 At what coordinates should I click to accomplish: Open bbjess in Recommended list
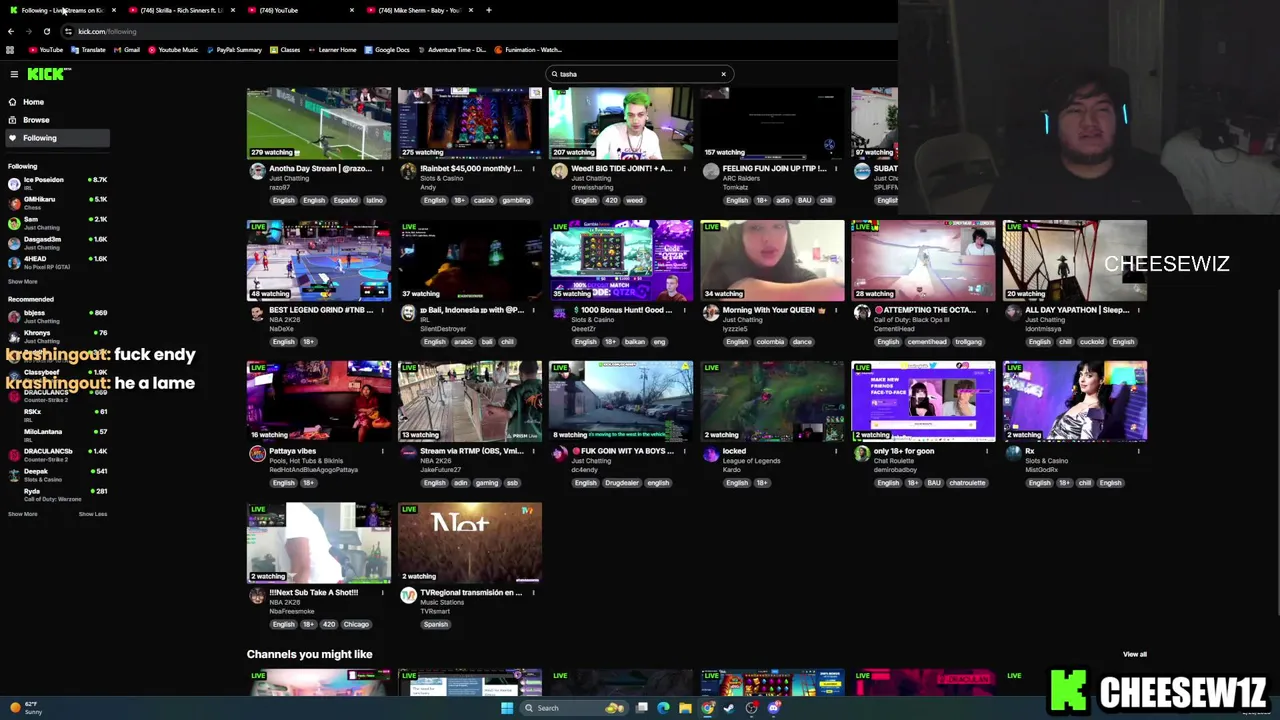coord(56,315)
